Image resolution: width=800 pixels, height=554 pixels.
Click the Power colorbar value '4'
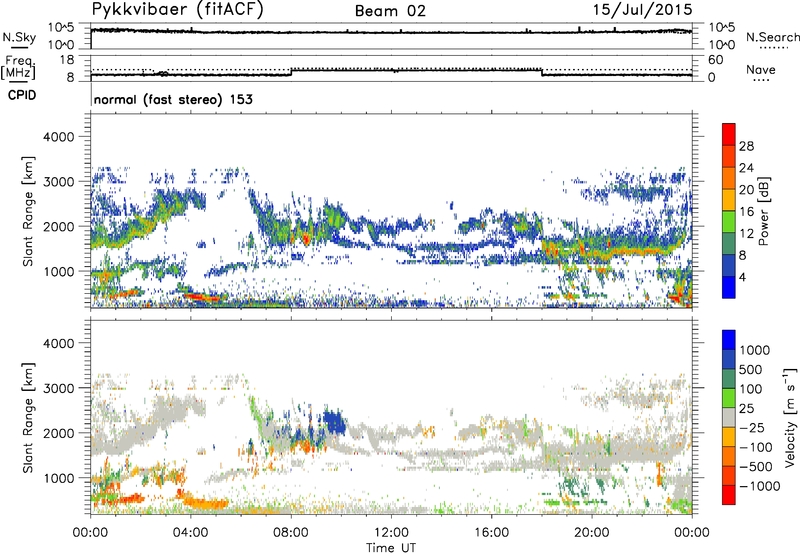tap(742, 277)
